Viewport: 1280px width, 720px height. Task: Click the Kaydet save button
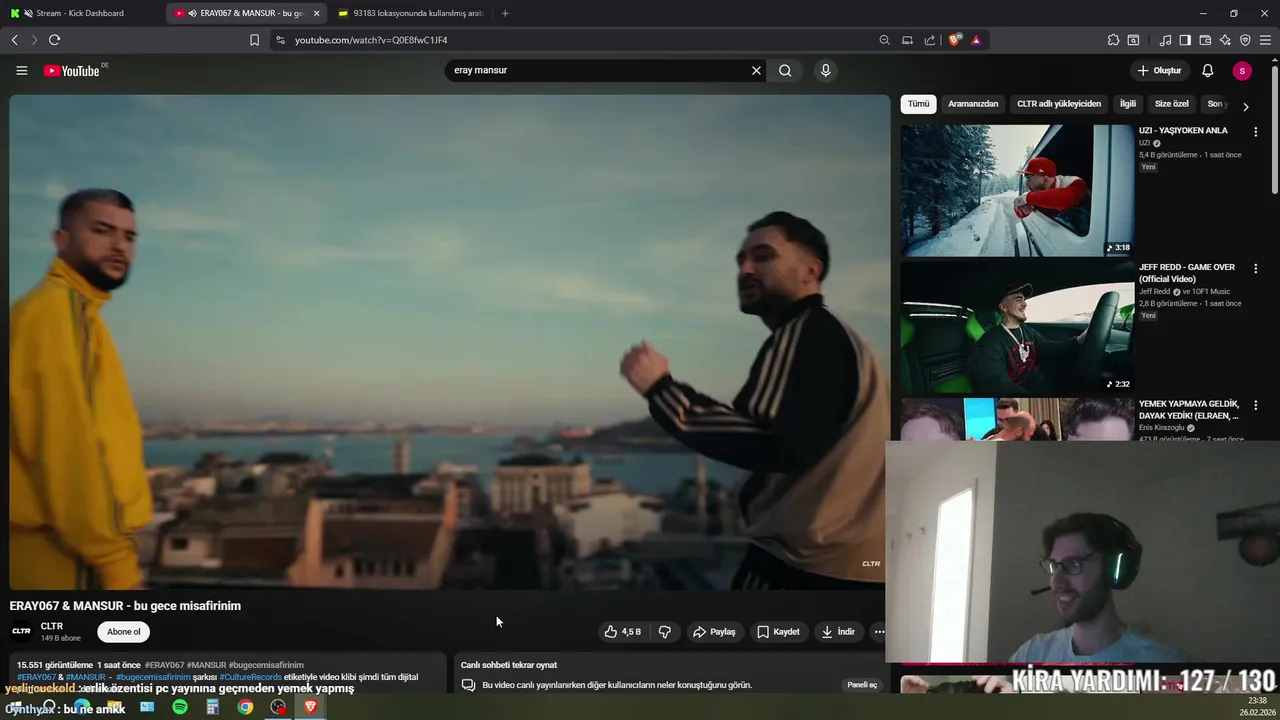[778, 632]
